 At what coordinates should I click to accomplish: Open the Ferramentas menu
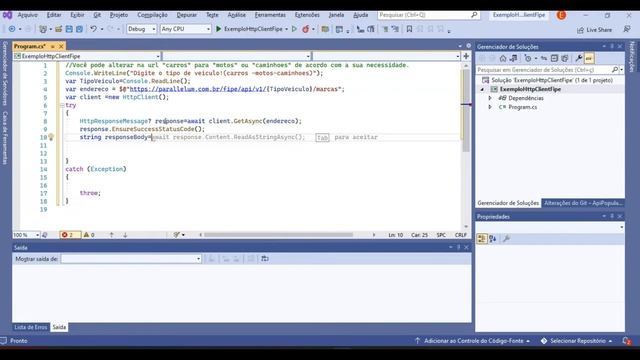click(x=270, y=15)
